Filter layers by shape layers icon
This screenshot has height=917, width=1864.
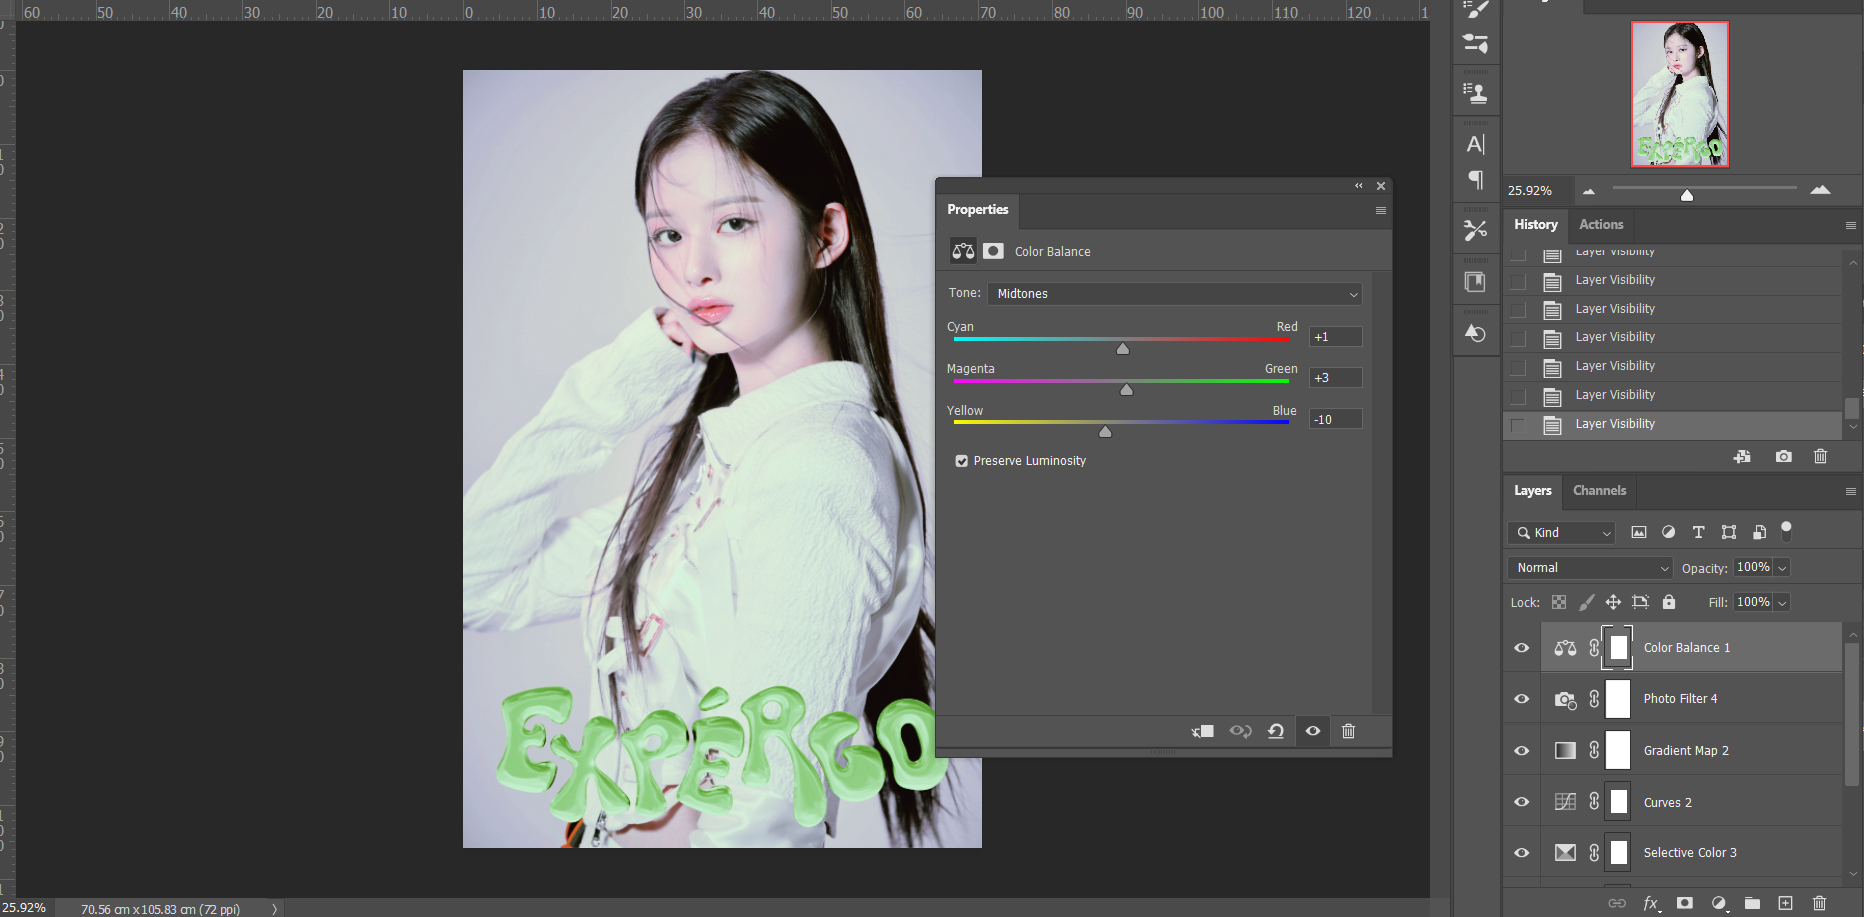[1729, 532]
